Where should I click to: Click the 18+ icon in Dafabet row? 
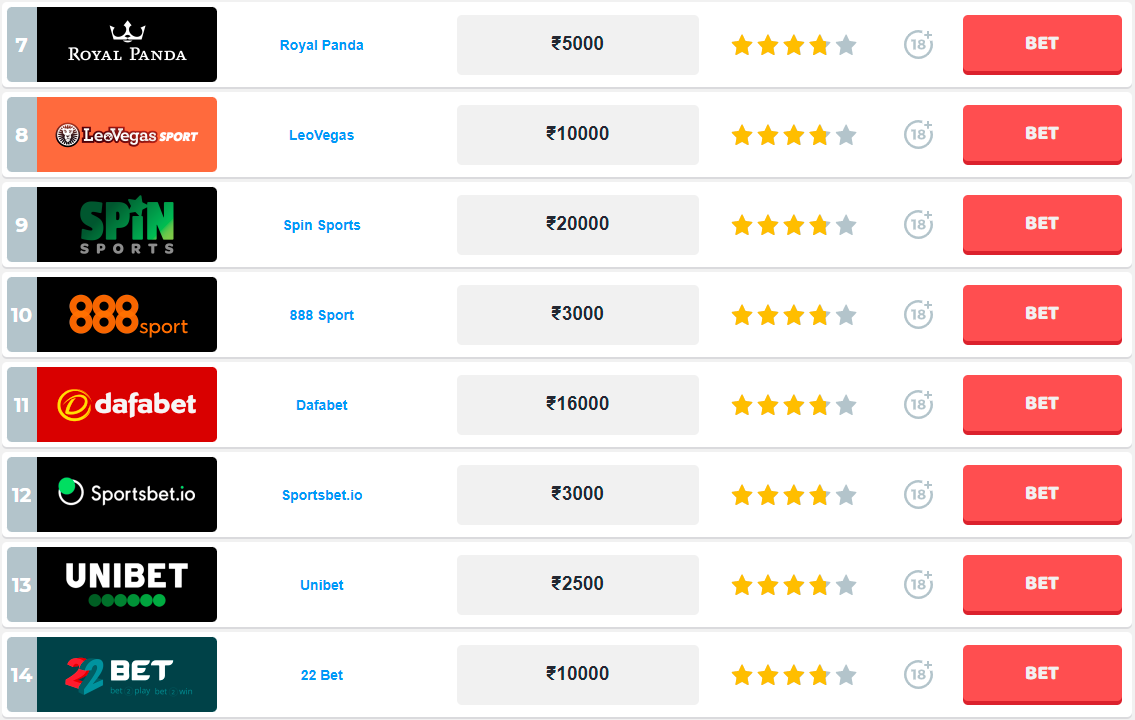918,405
